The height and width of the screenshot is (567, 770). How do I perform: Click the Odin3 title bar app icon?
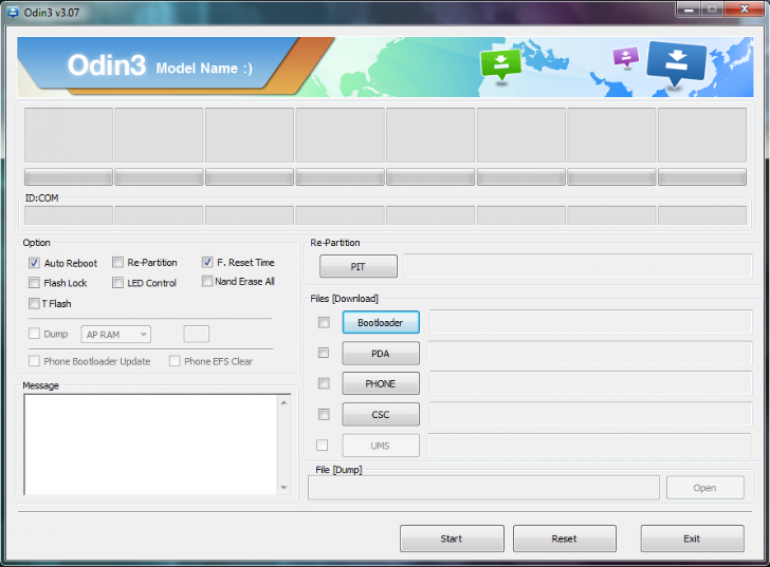[x=12, y=12]
